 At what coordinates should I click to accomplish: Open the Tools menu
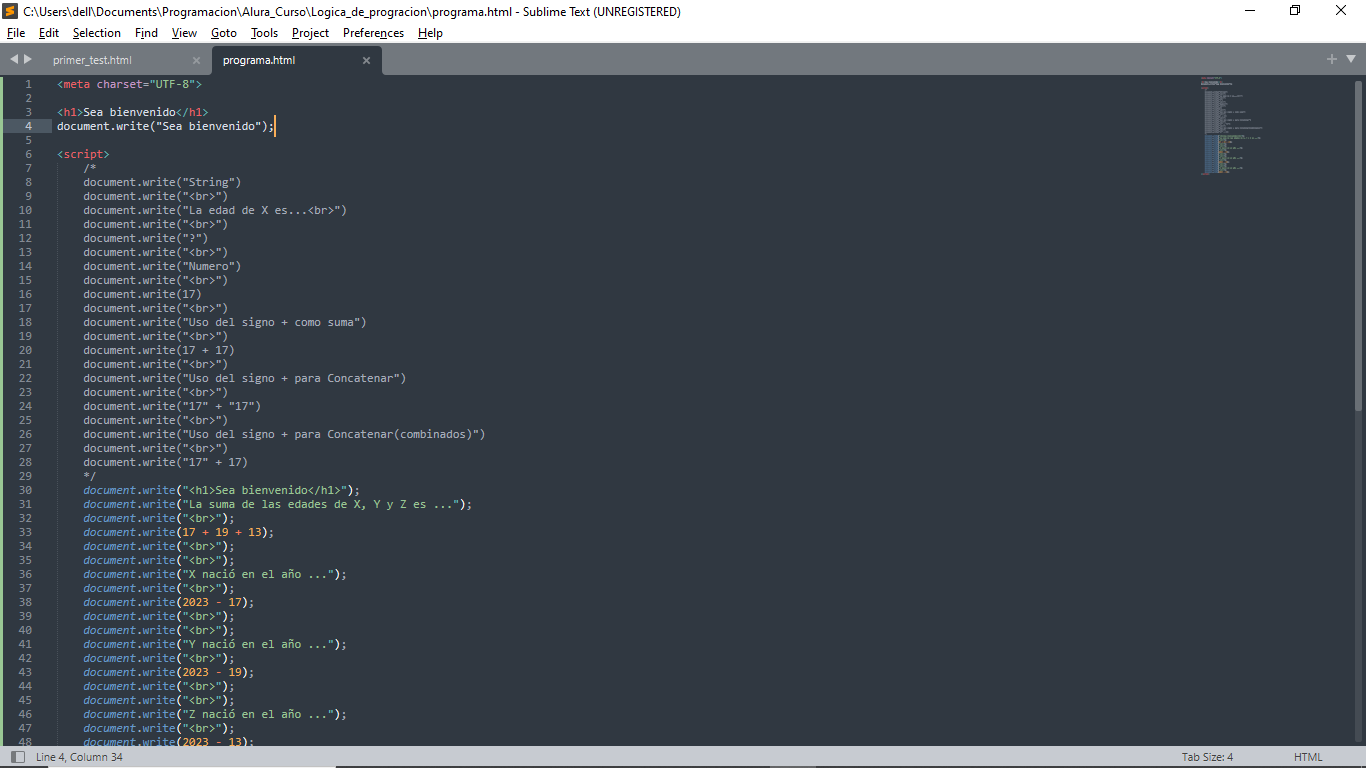point(264,33)
